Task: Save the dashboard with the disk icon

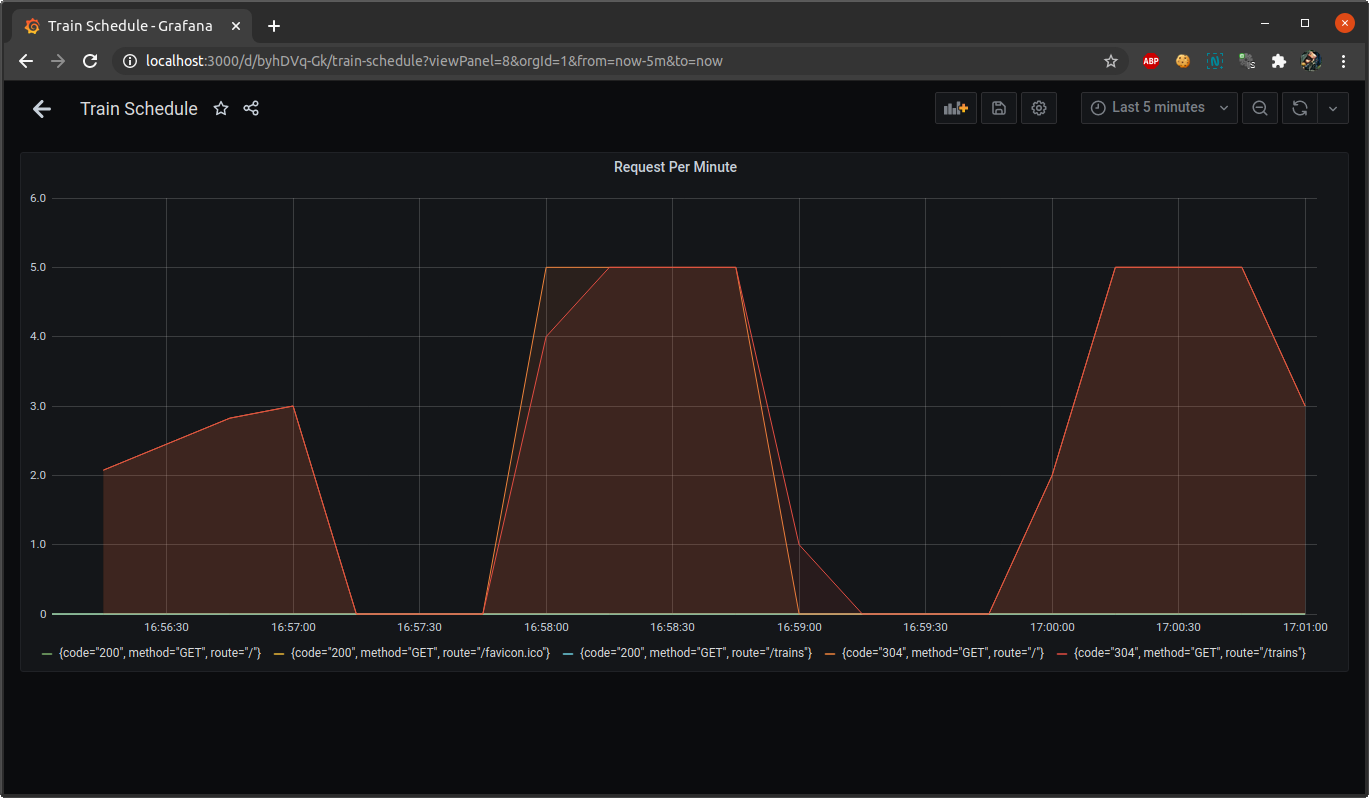Action: pos(998,108)
